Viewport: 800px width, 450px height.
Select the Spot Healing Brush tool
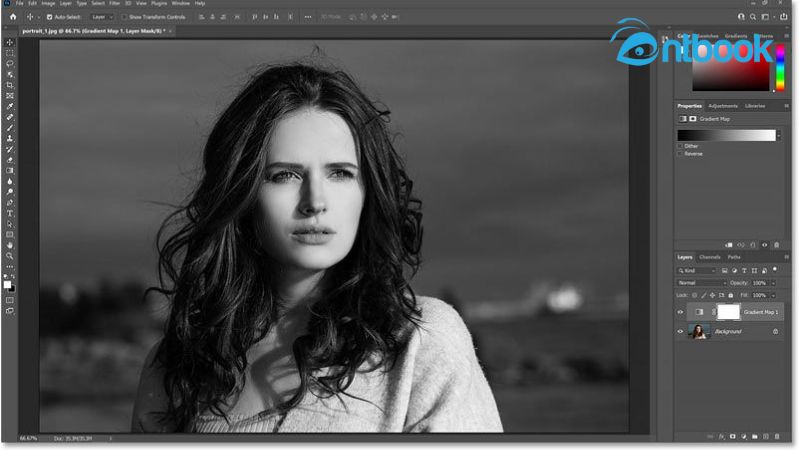[x=10, y=117]
